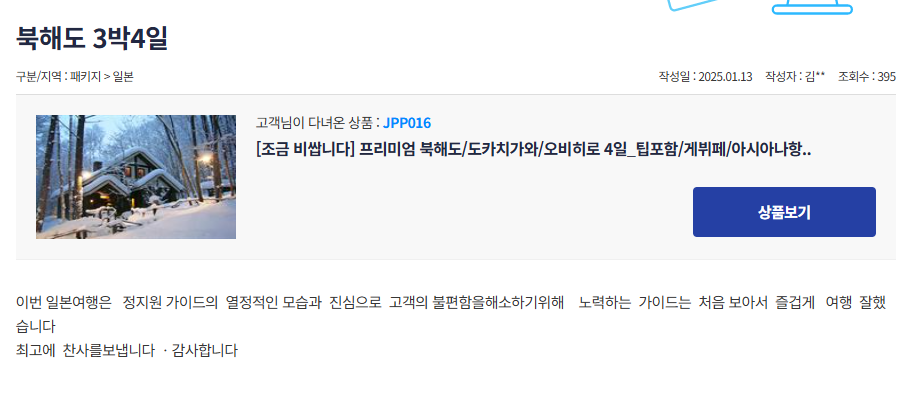Click 정지원 가이드의 in the review text
The image size is (909, 394).
[x=170, y=302]
